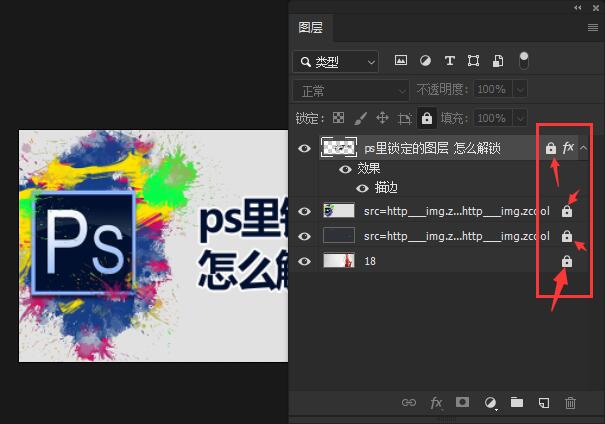Open the layers panel menu
The width and height of the screenshot is (605, 424).
coord(593,27)
